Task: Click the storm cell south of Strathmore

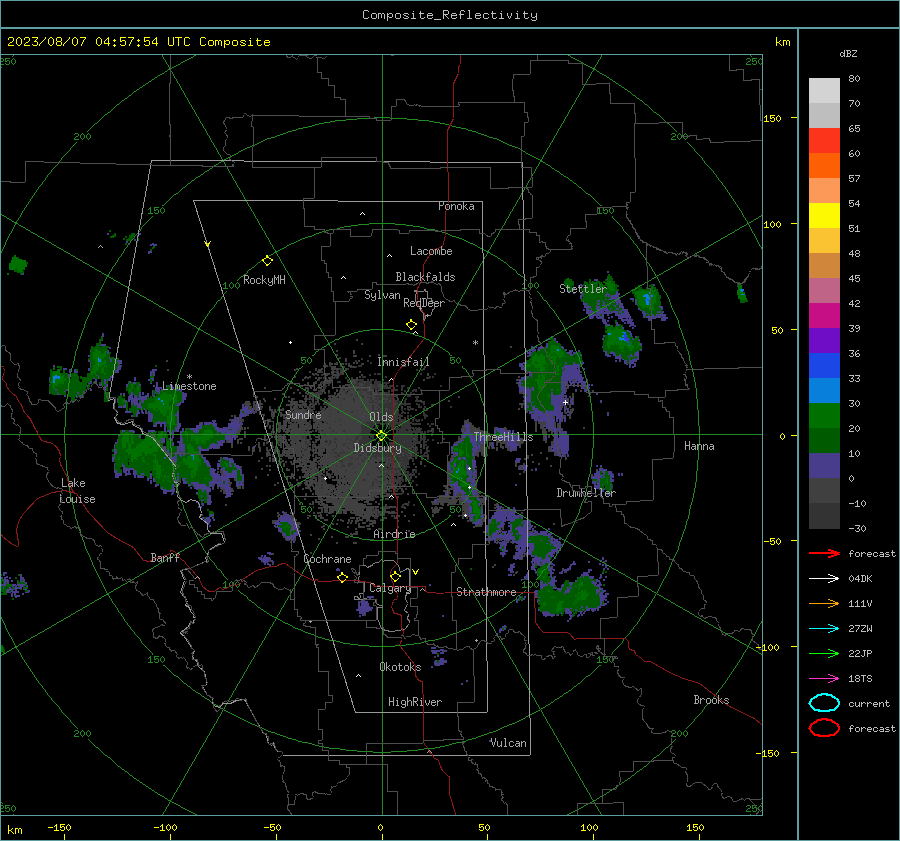Action: [571, 596]
